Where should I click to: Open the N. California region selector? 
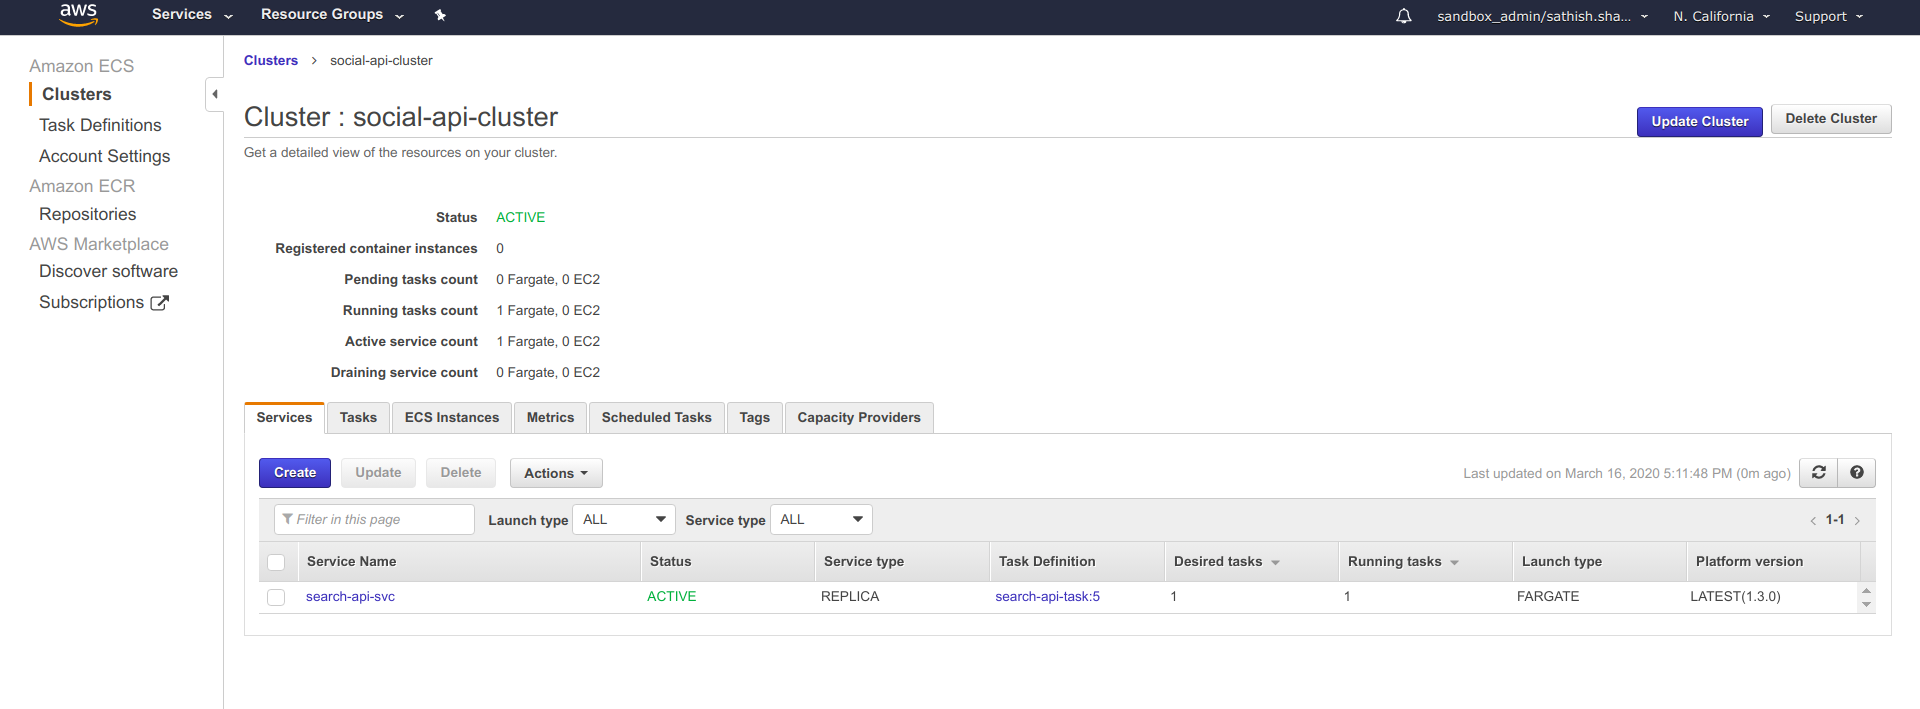tap(1721, 16)
